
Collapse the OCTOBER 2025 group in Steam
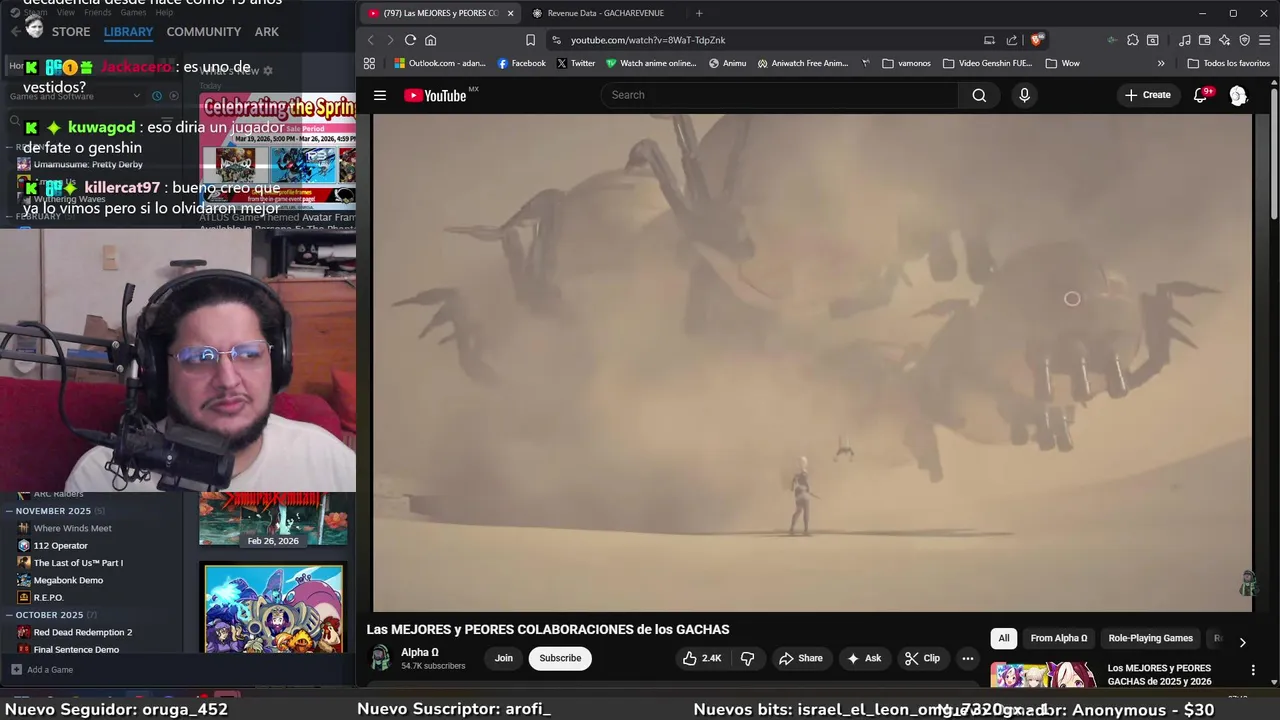(x=9, y=615)
